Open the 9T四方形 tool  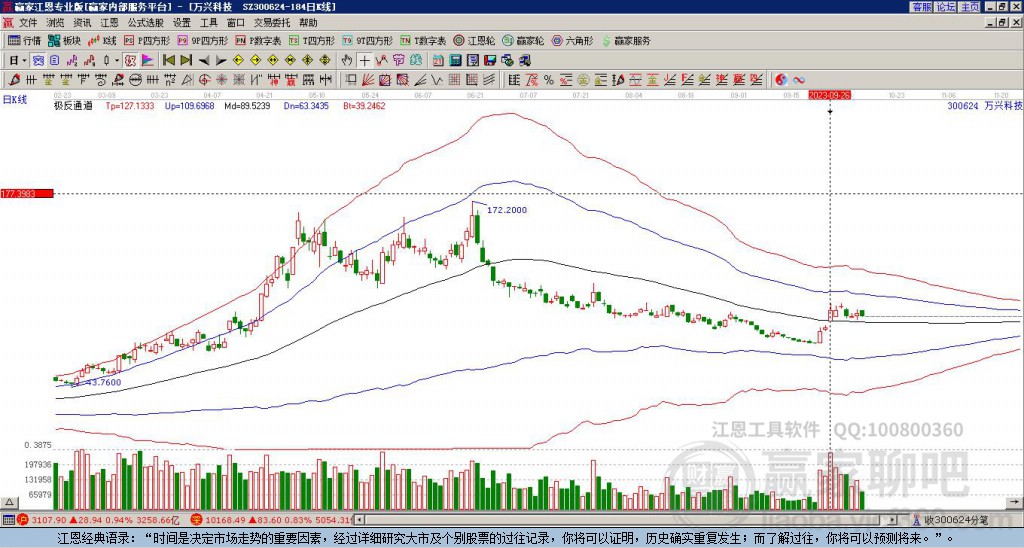[x=368, y=40]
